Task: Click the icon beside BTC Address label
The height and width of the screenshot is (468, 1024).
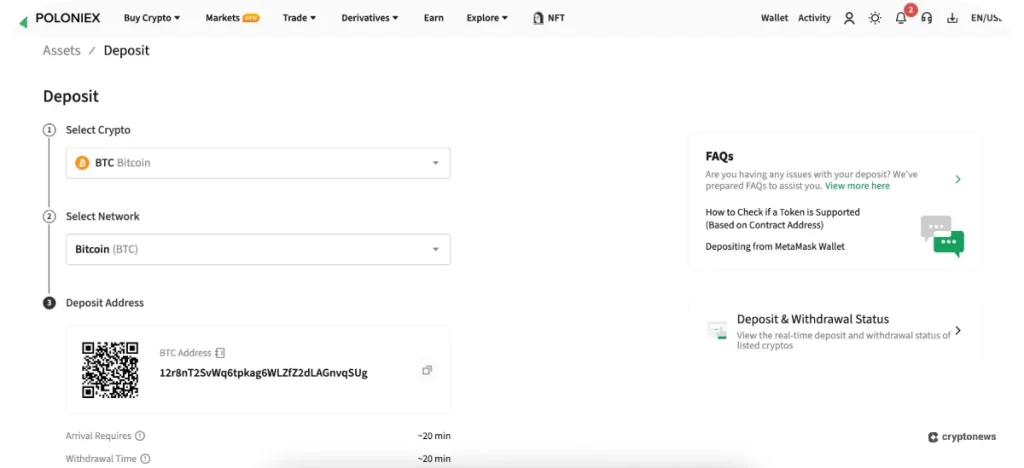Action: (220, 353)
